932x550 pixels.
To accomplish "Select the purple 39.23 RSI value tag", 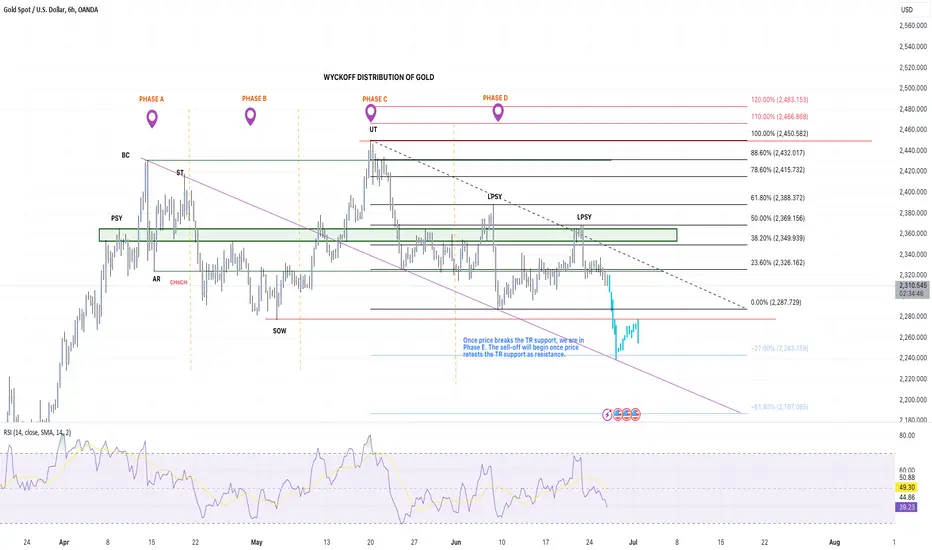I will pyautogui.click(x=908, y=507).
